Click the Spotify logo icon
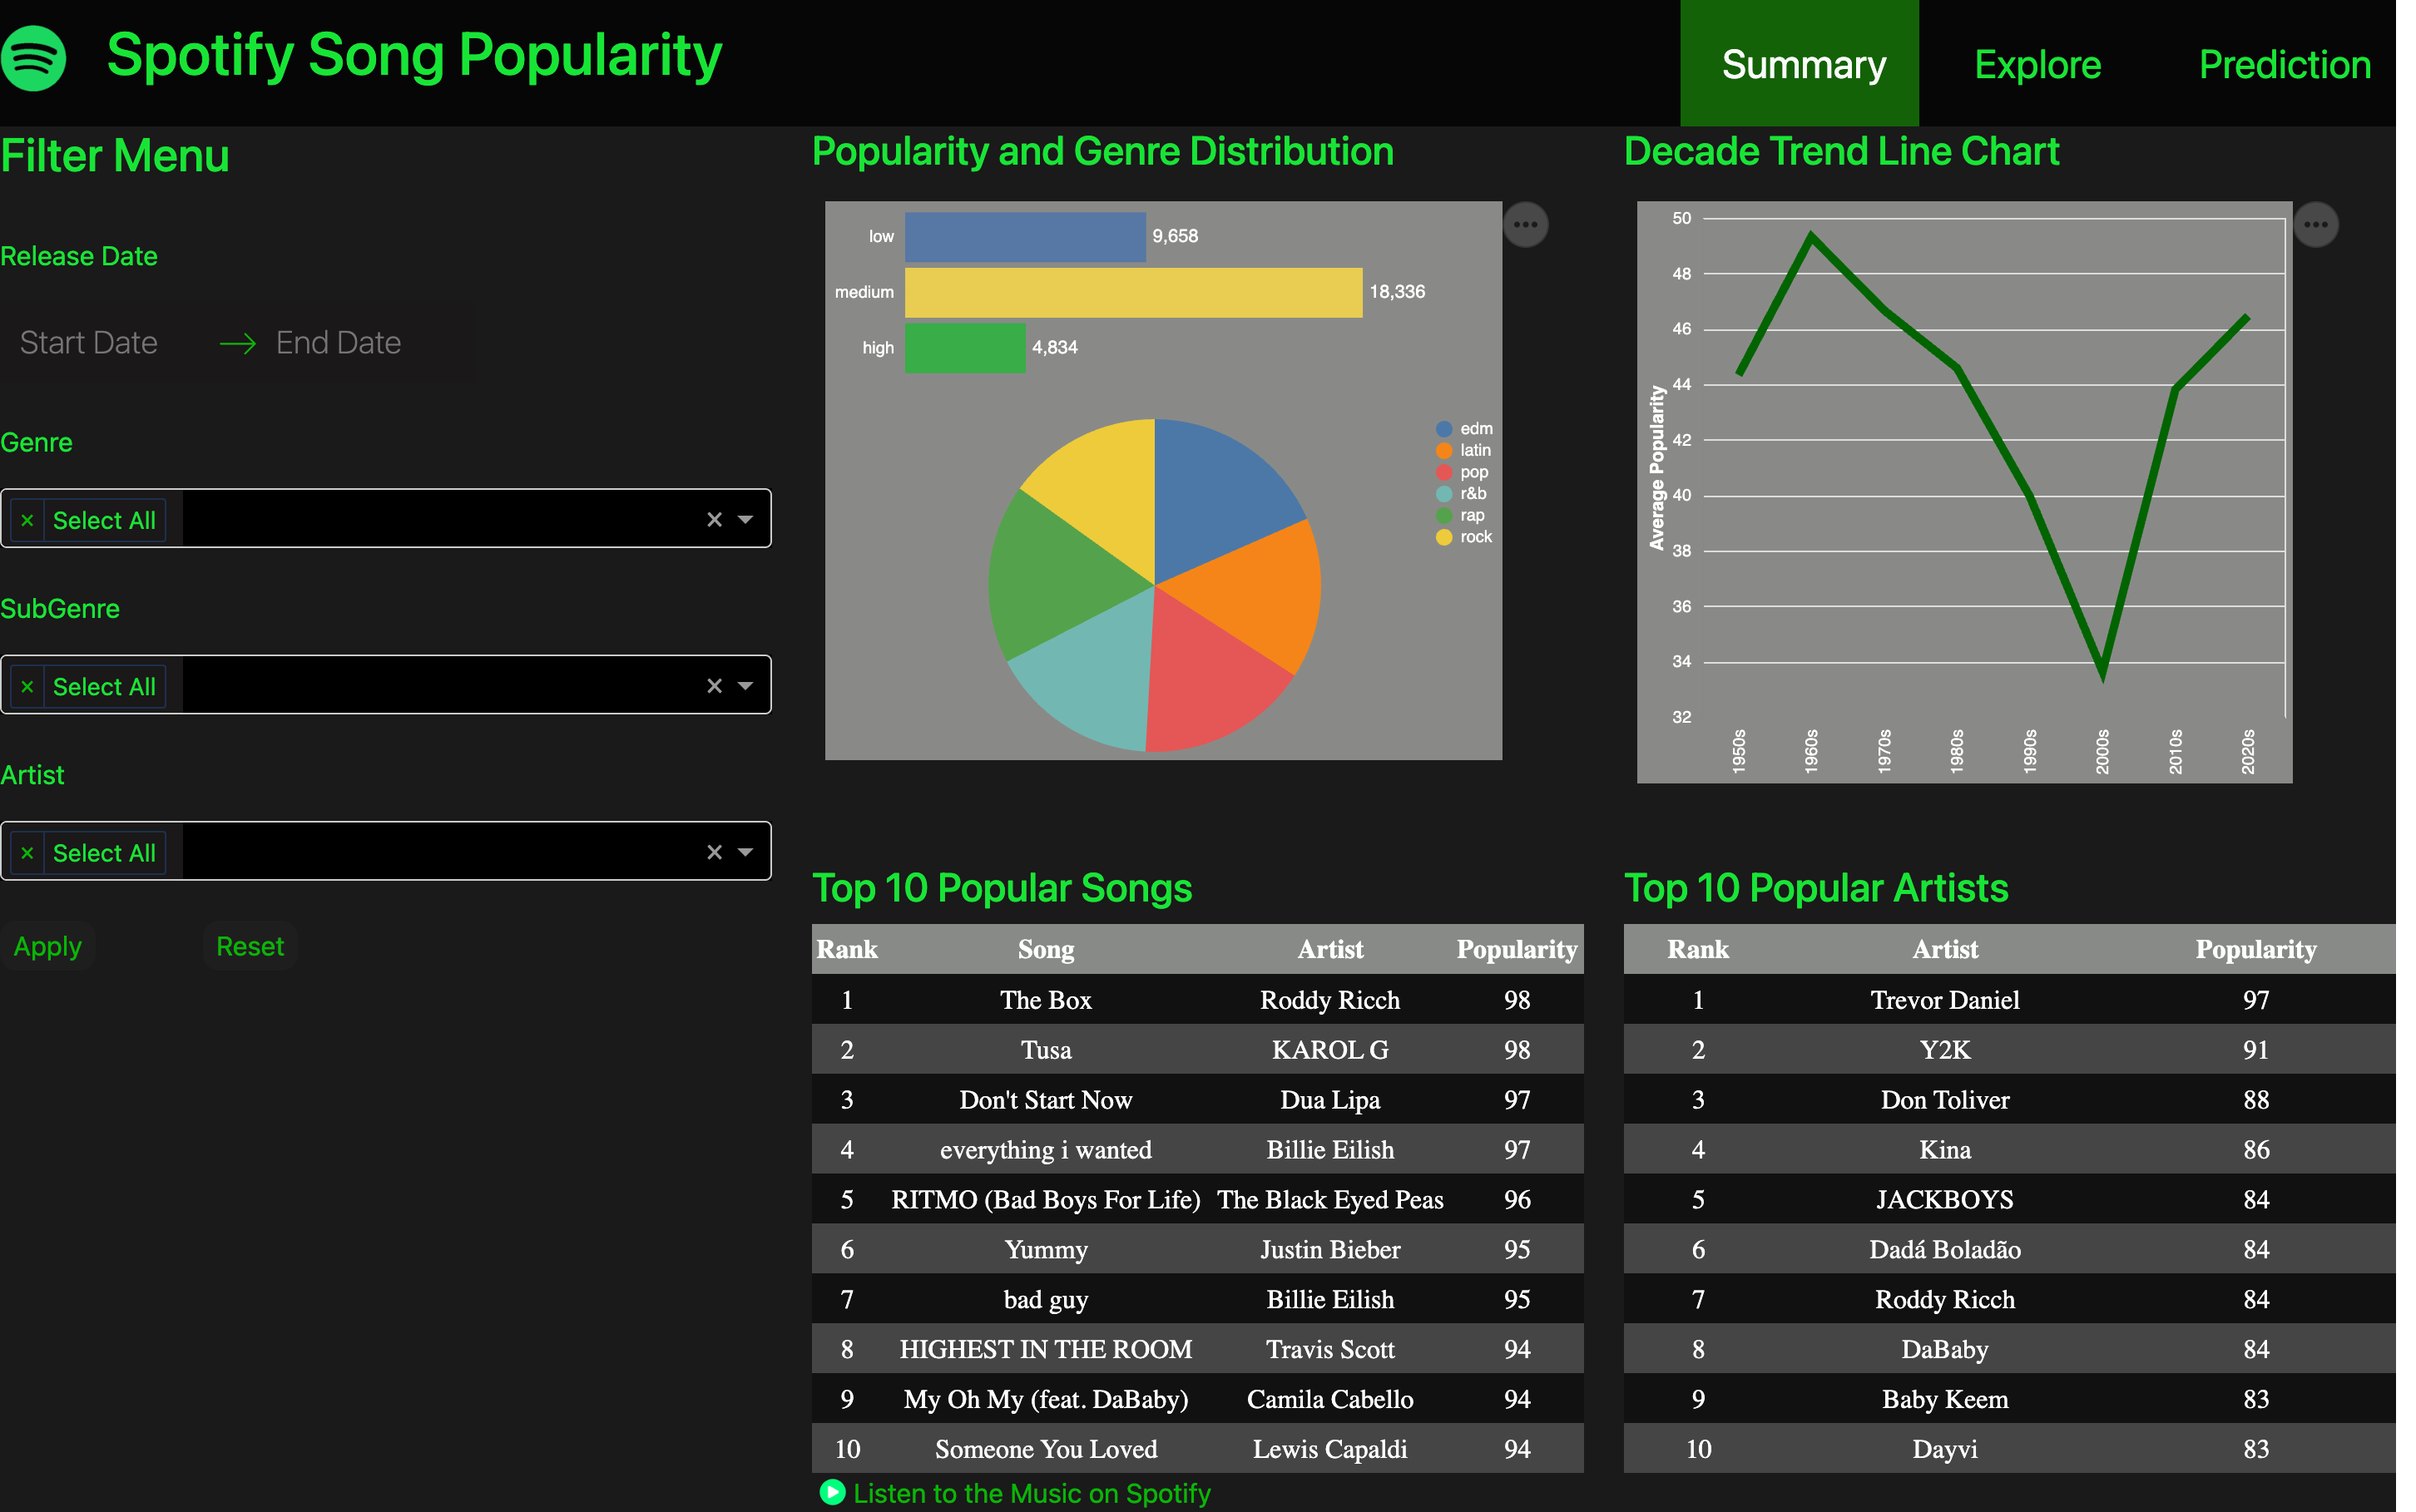2416x1512 pixels. pyautogui.click(x=33, y=58)
